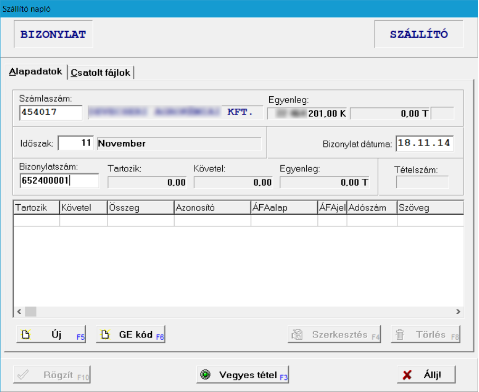Switch to the Alapadatok tab
Viewport: 479px width, 392px height.
36,72
